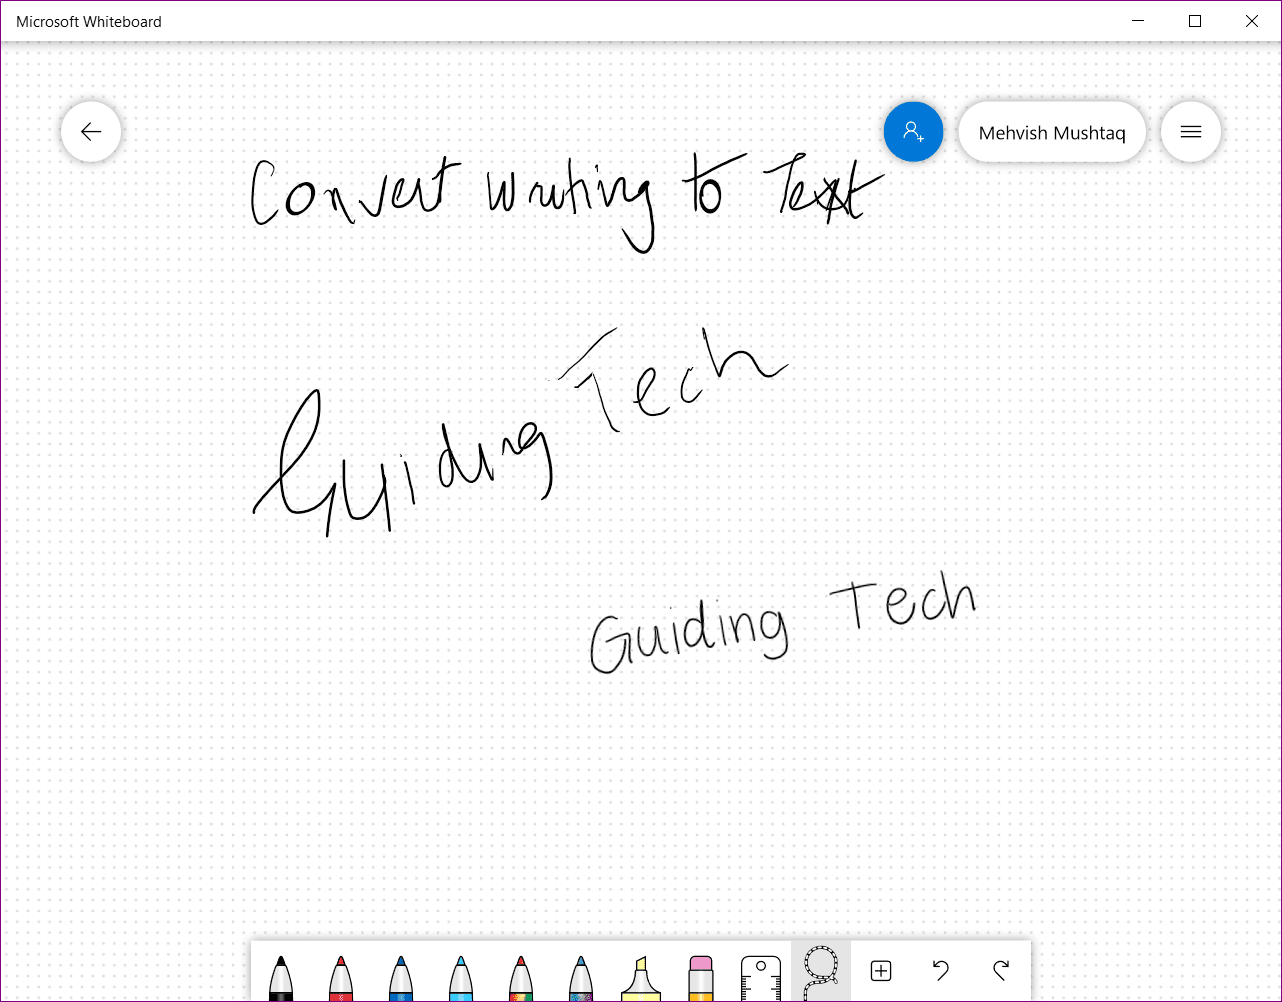The image size is (1282, 1002).
Task: Toggle the ruler tool
Action: [761, 977]
